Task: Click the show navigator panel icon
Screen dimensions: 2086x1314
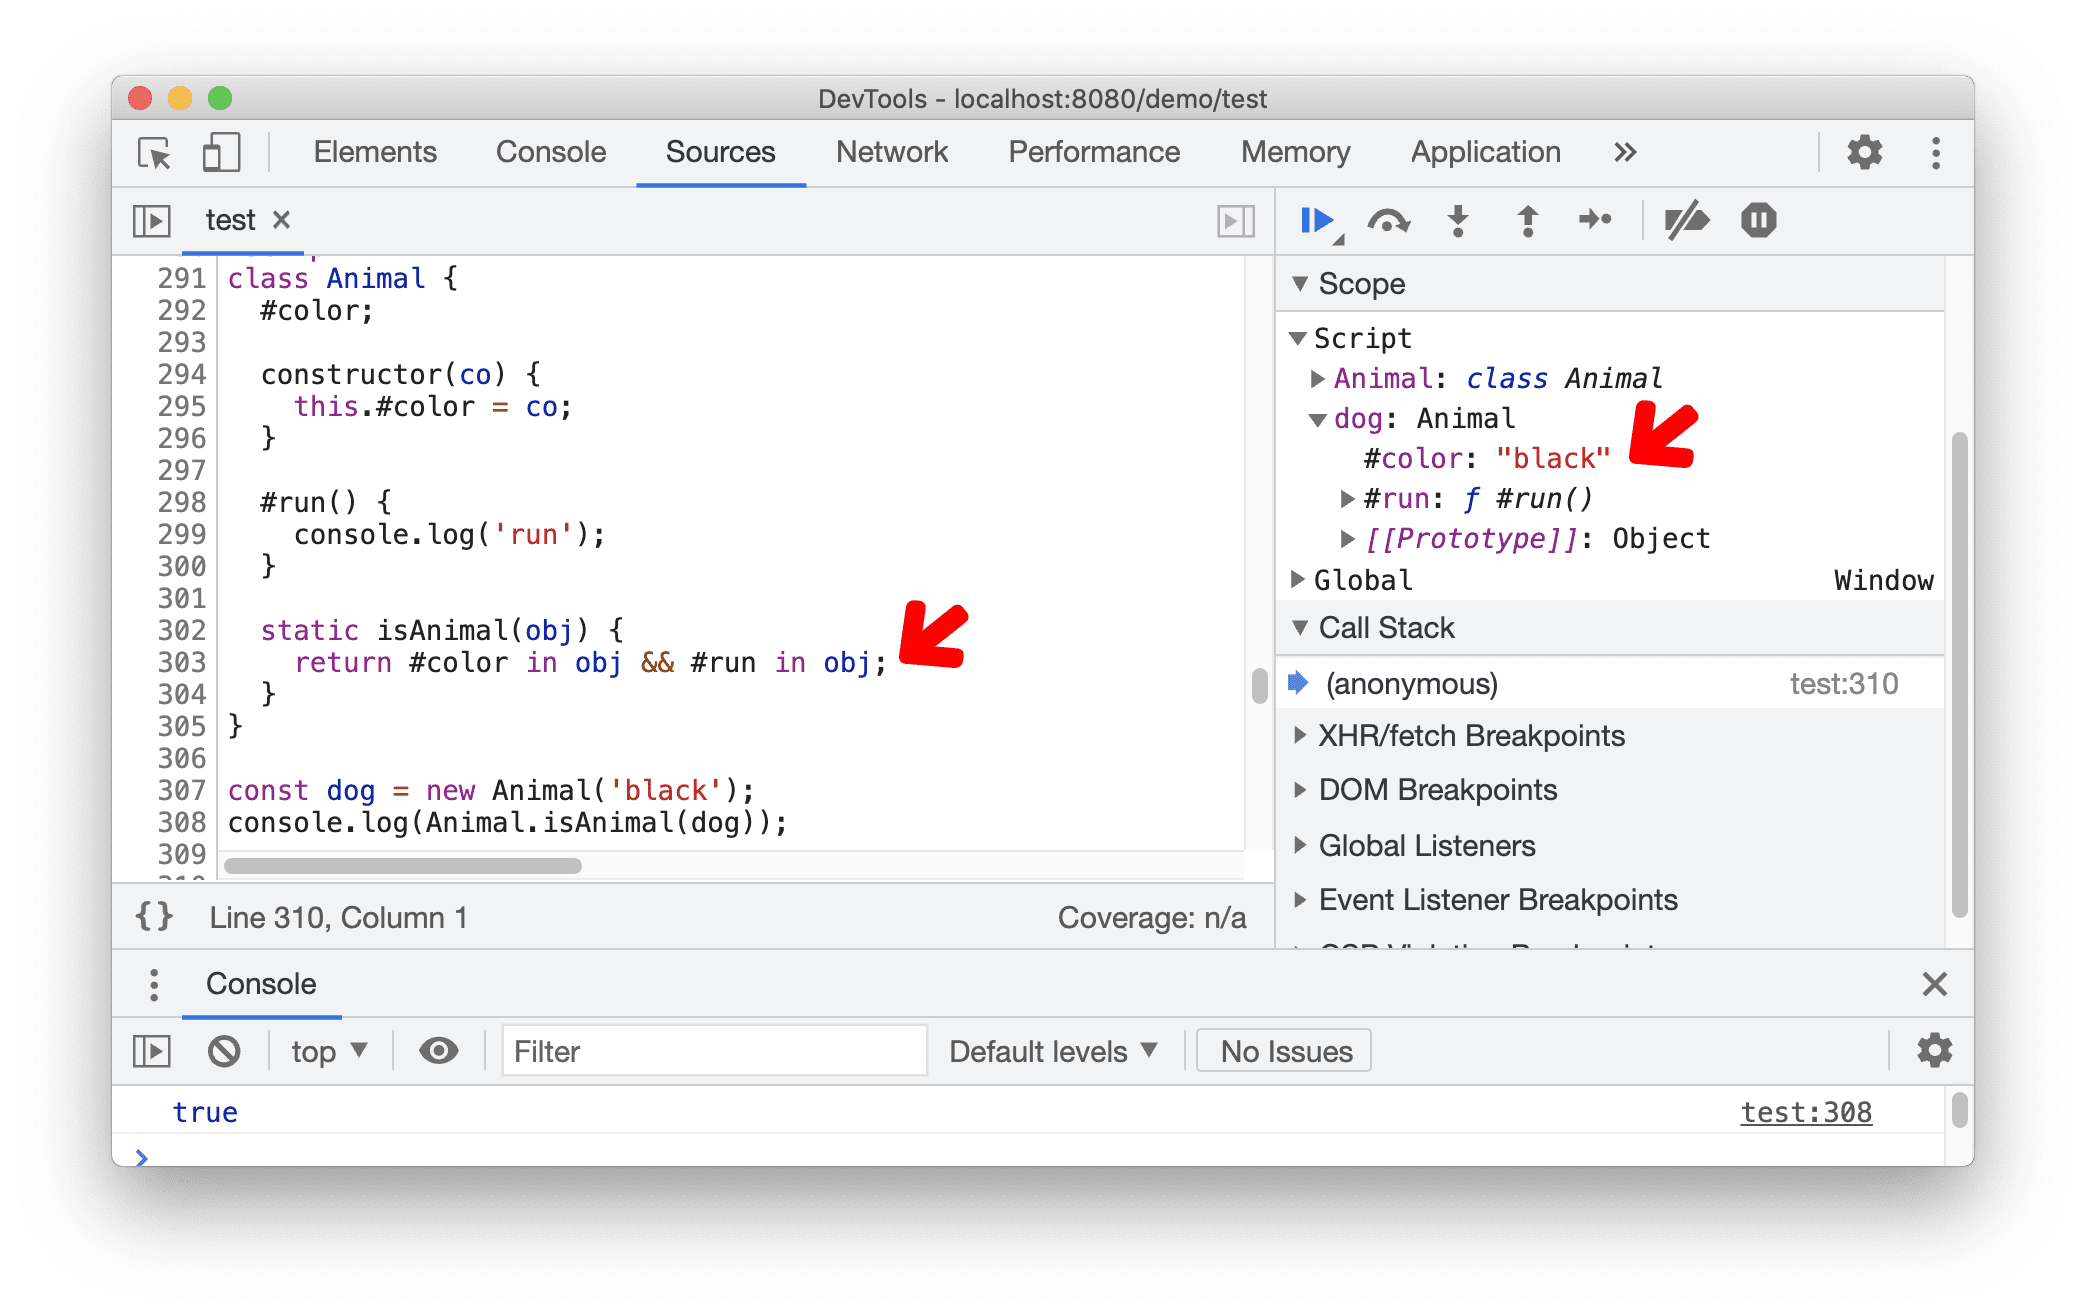Action: pos(151,221)
